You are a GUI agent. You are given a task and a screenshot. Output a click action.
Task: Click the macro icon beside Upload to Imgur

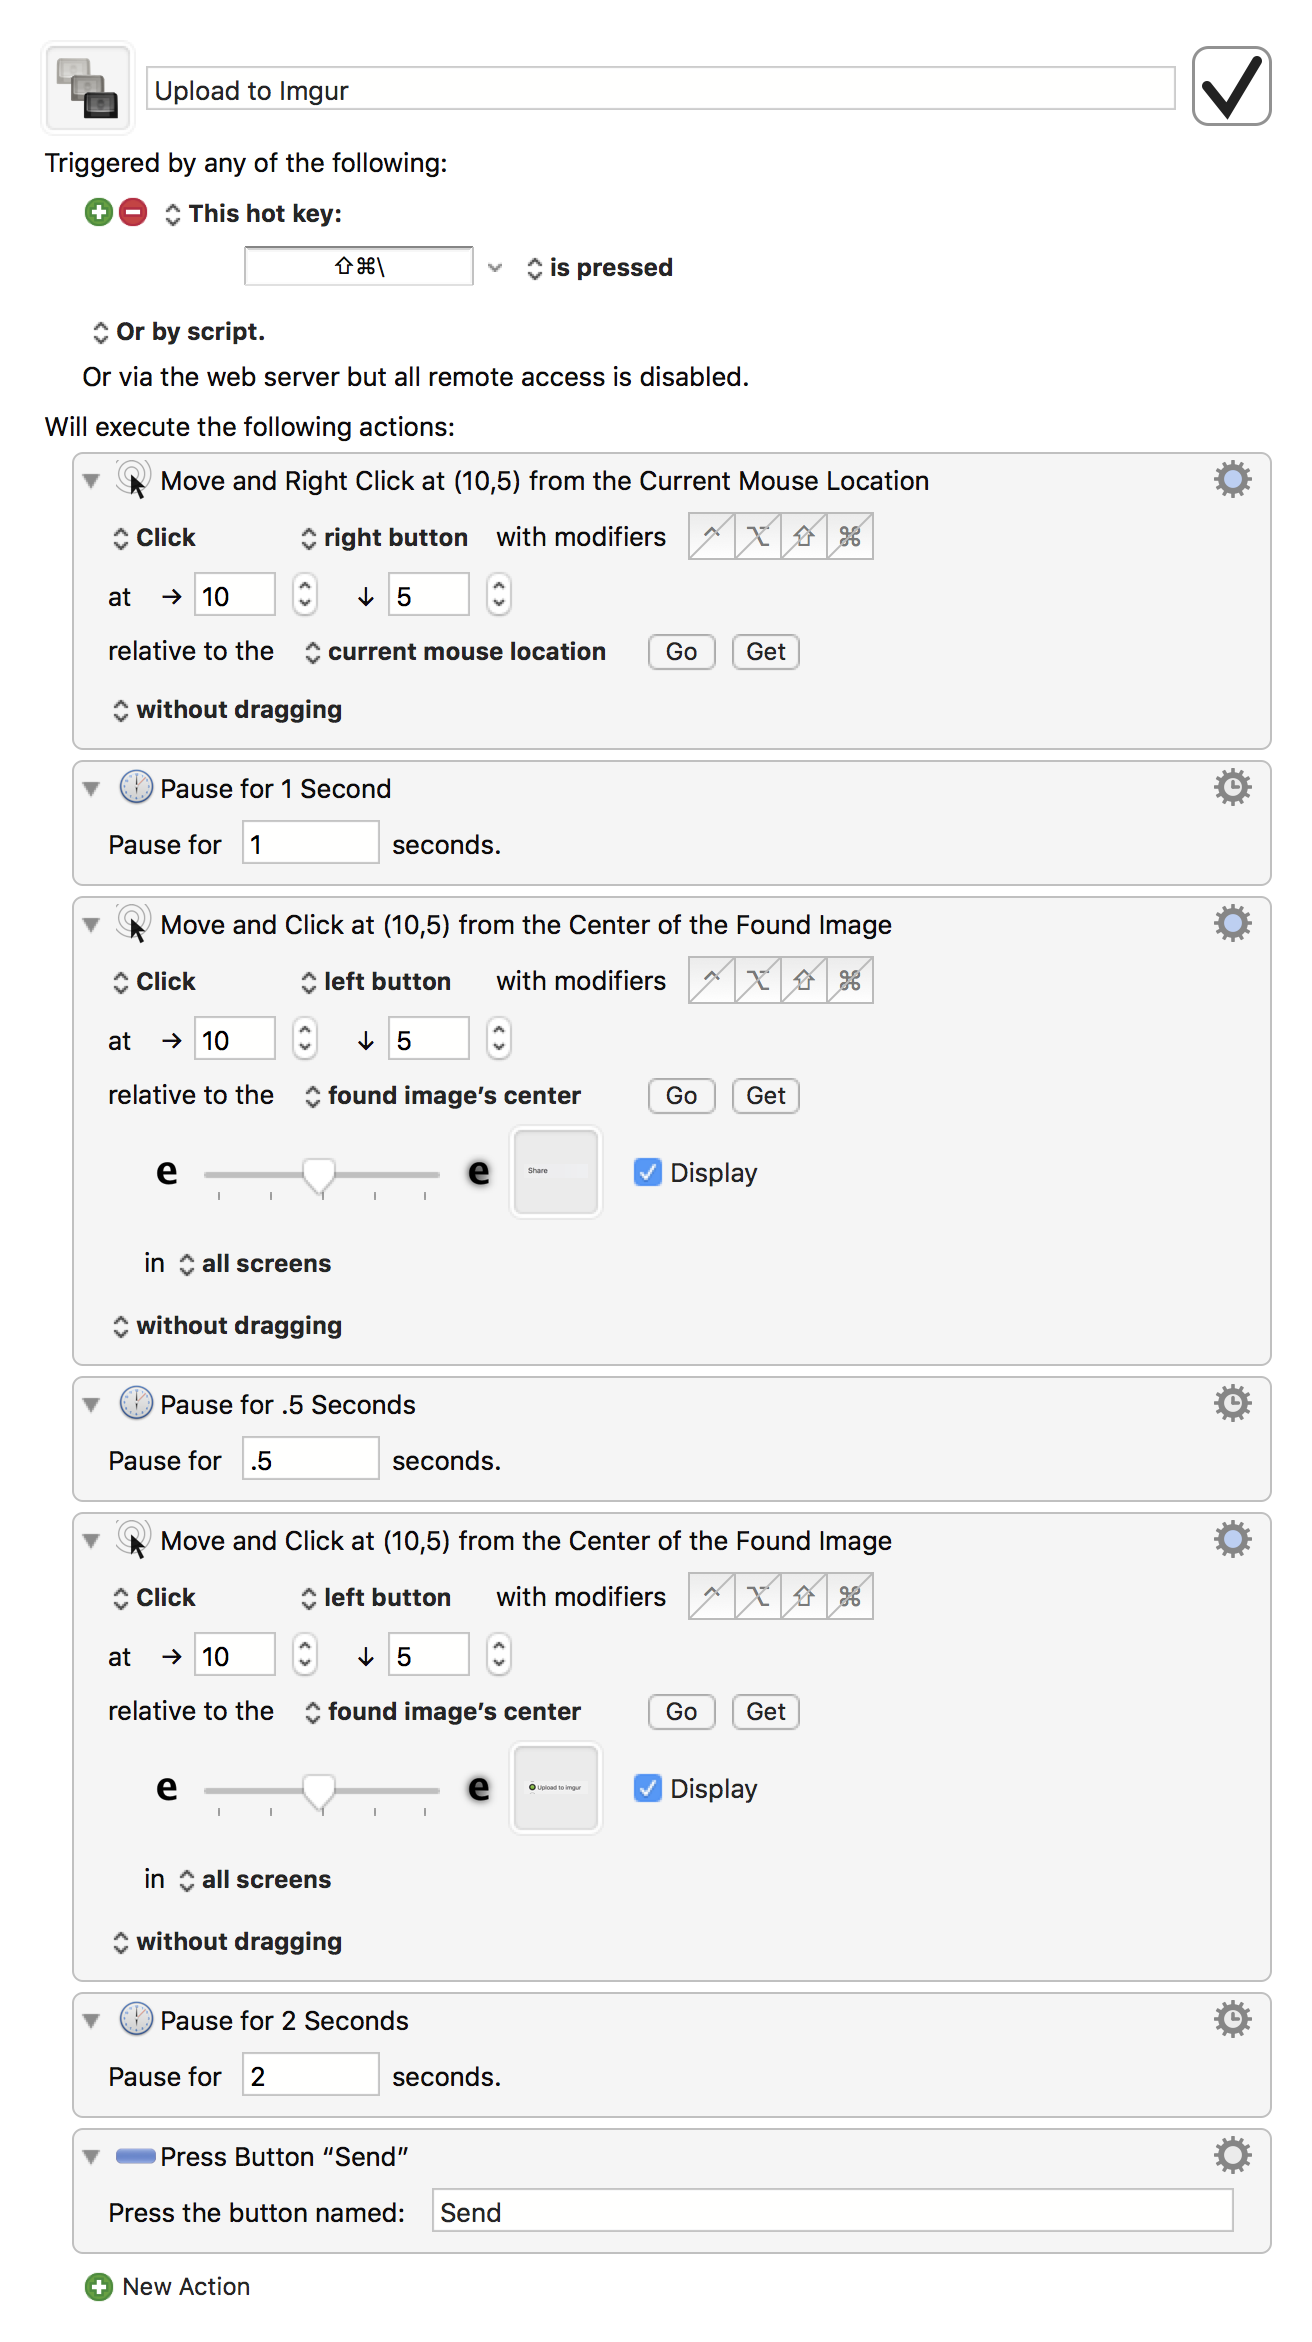point(87,88)
